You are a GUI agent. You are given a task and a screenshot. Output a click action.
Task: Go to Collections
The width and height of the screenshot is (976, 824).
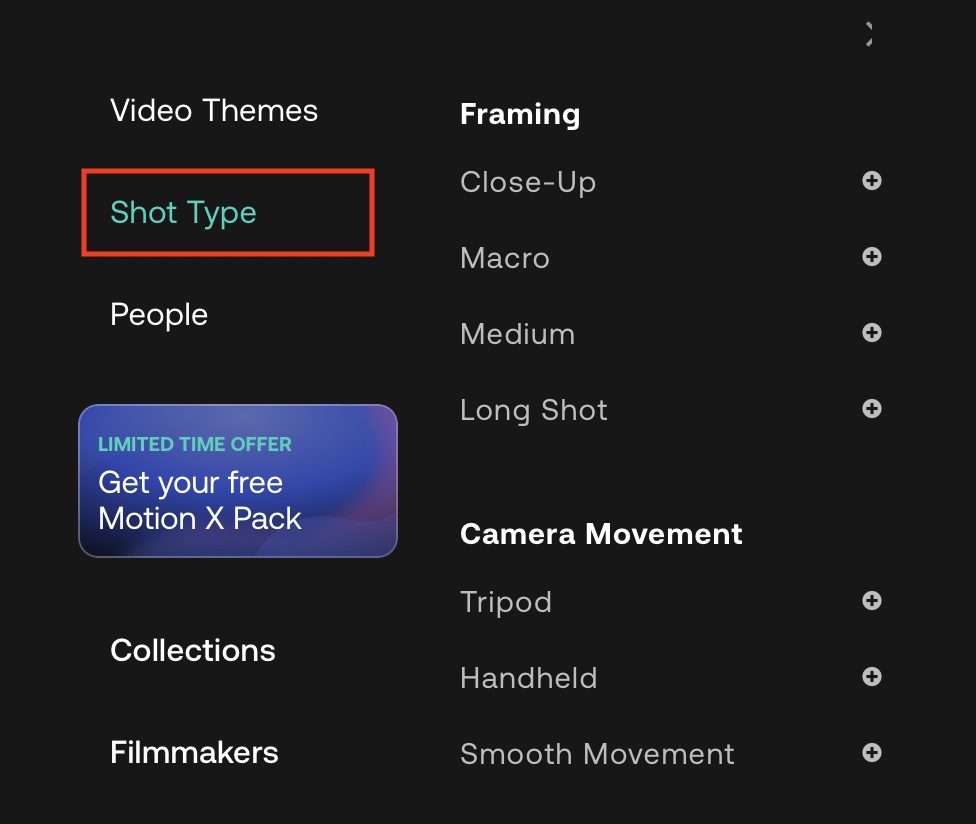coord(193,650)
